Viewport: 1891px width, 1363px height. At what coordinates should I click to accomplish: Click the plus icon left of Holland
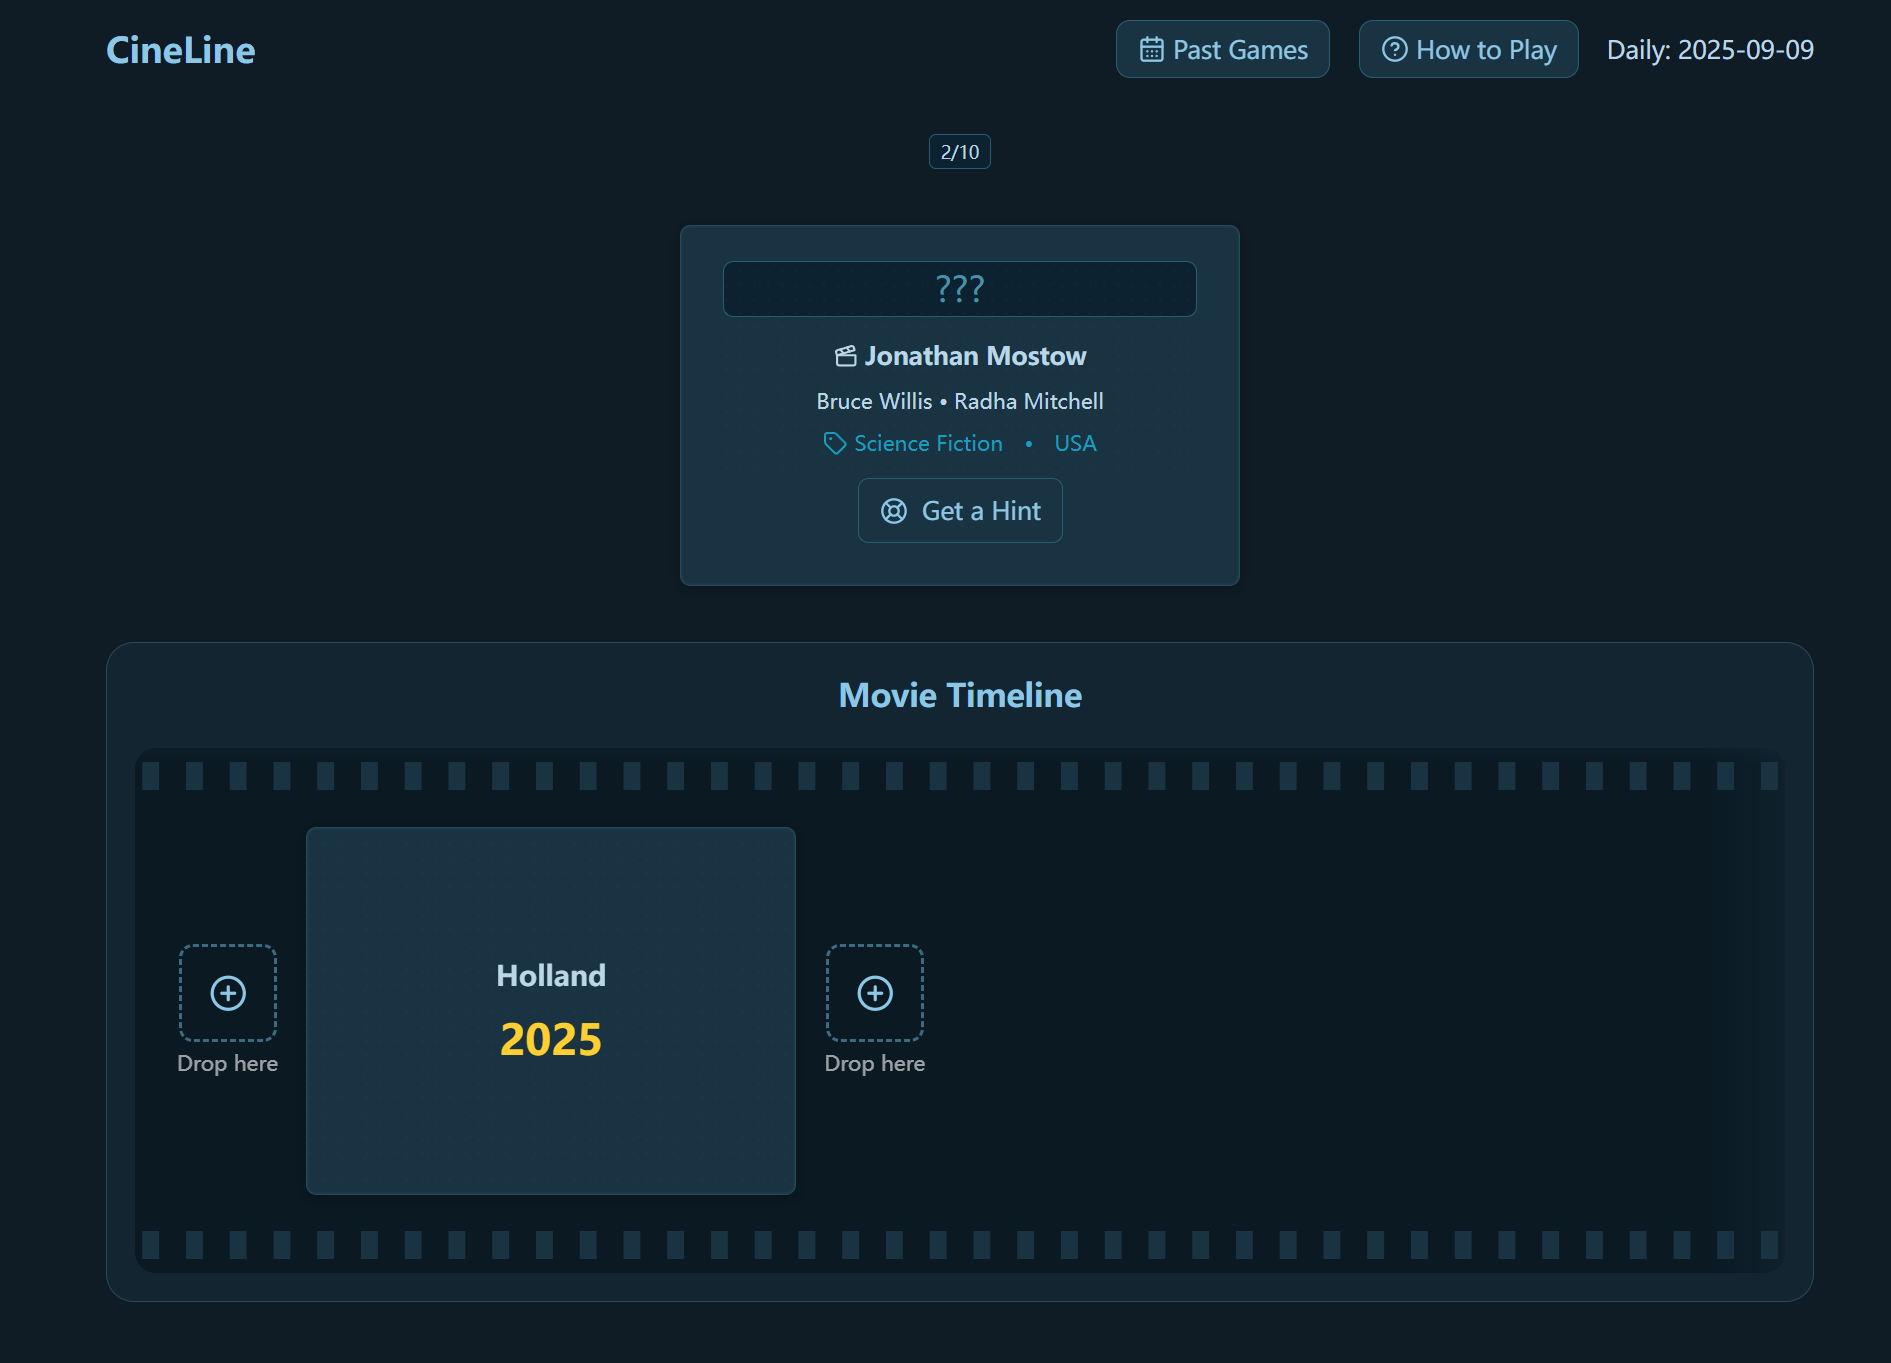click(228, 993)
